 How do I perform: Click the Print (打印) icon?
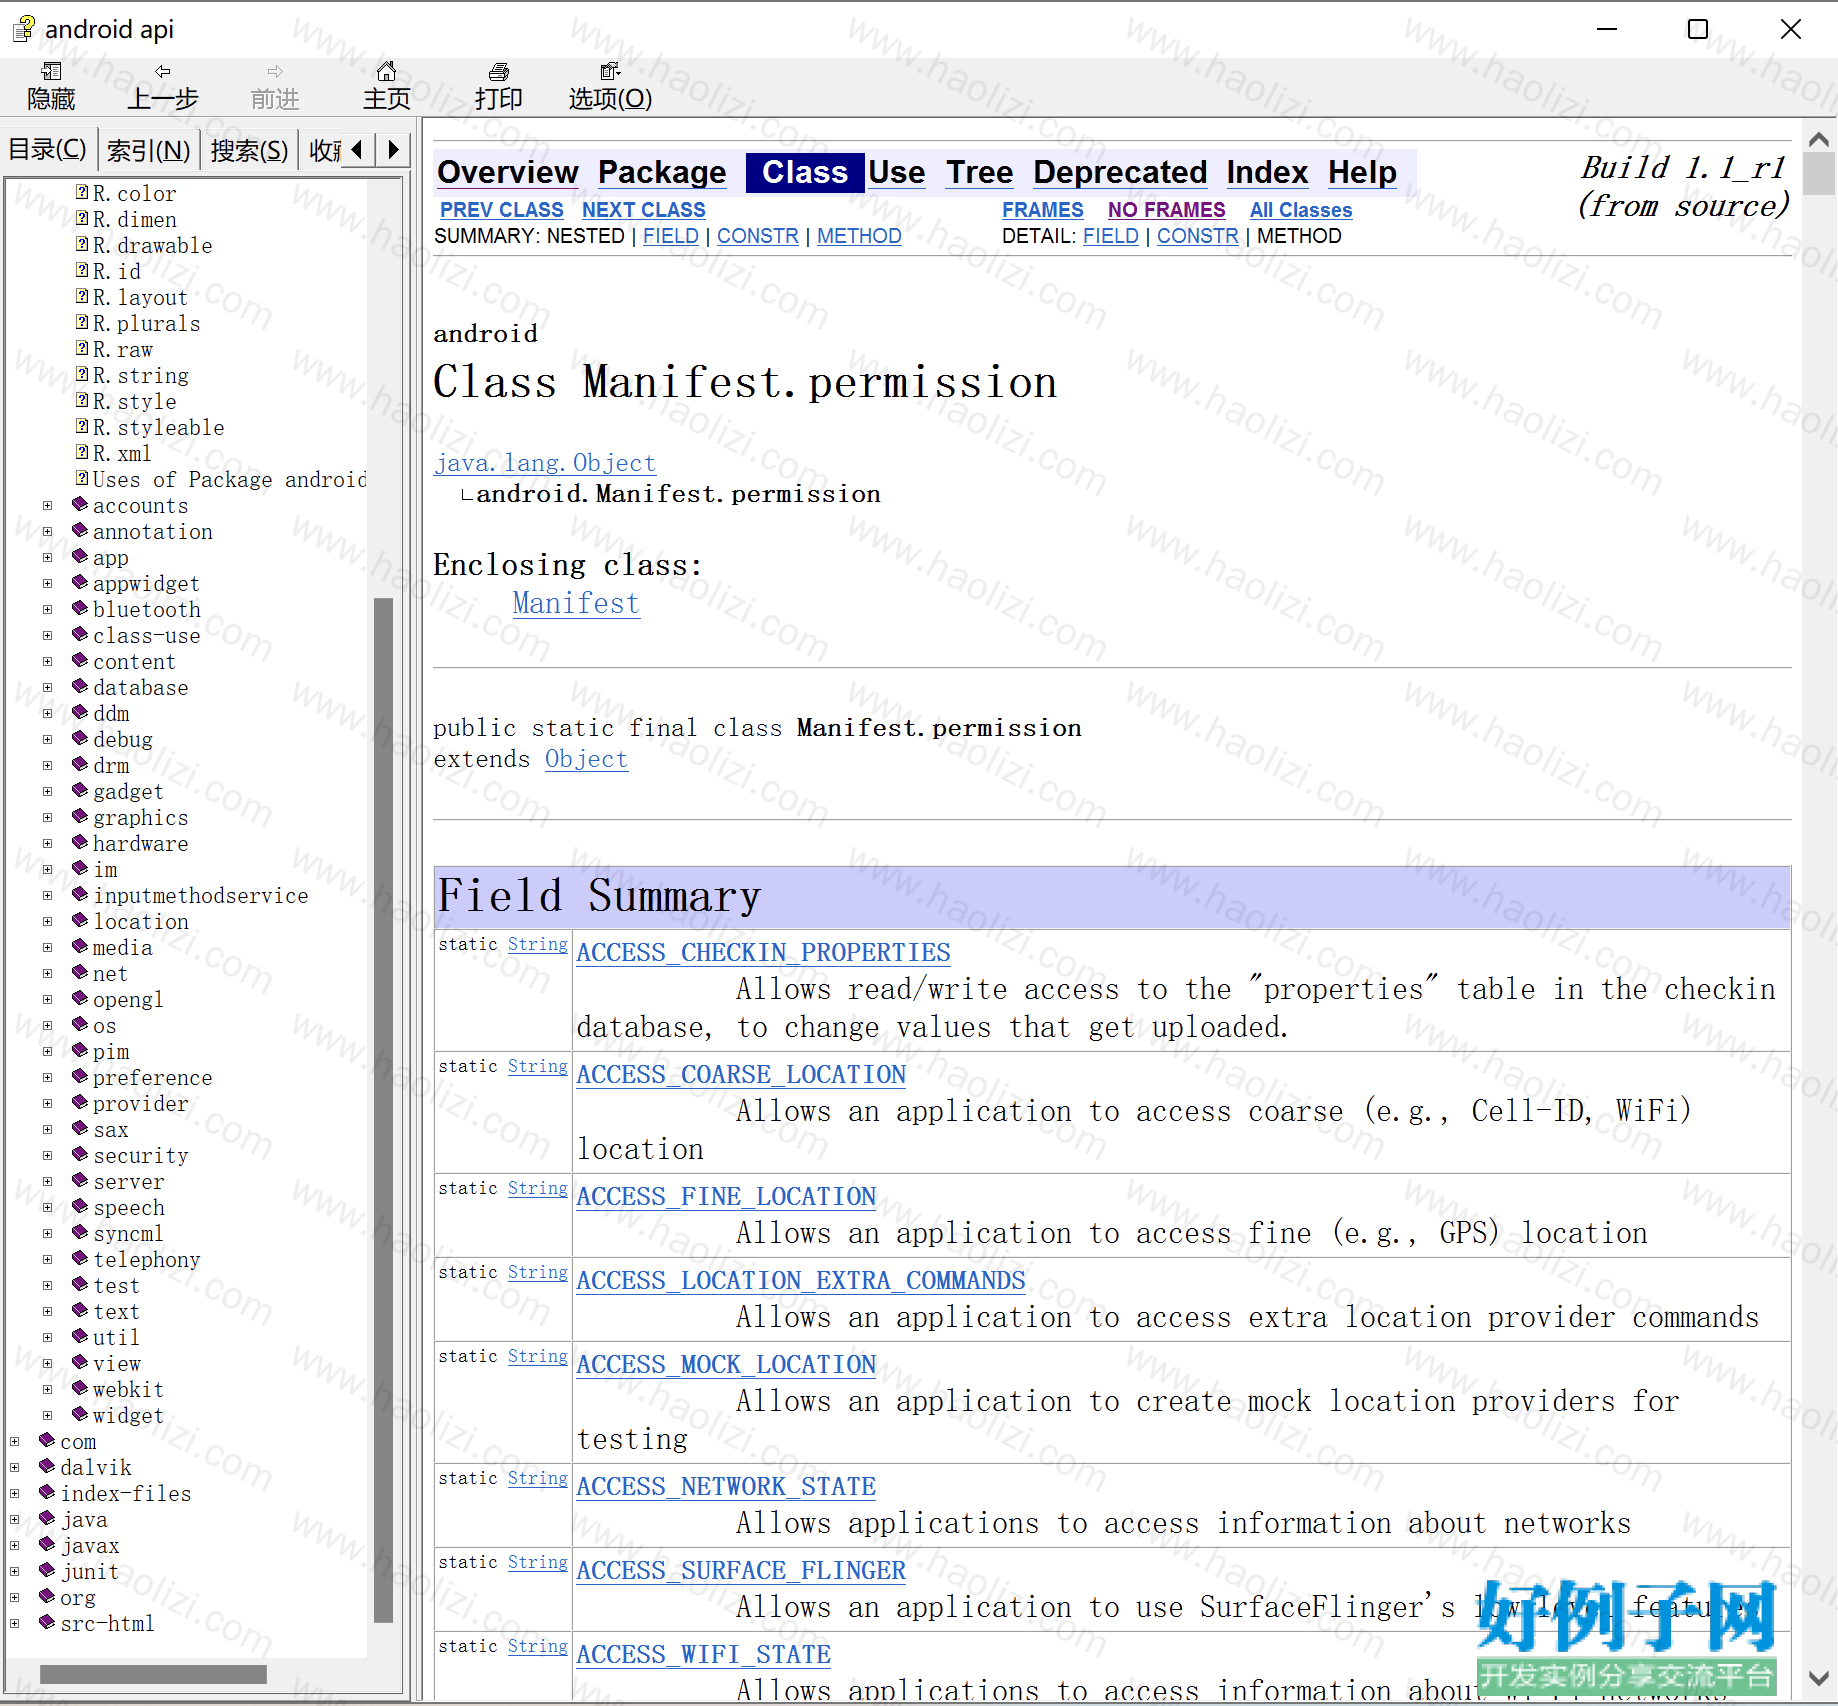point(498,71)
